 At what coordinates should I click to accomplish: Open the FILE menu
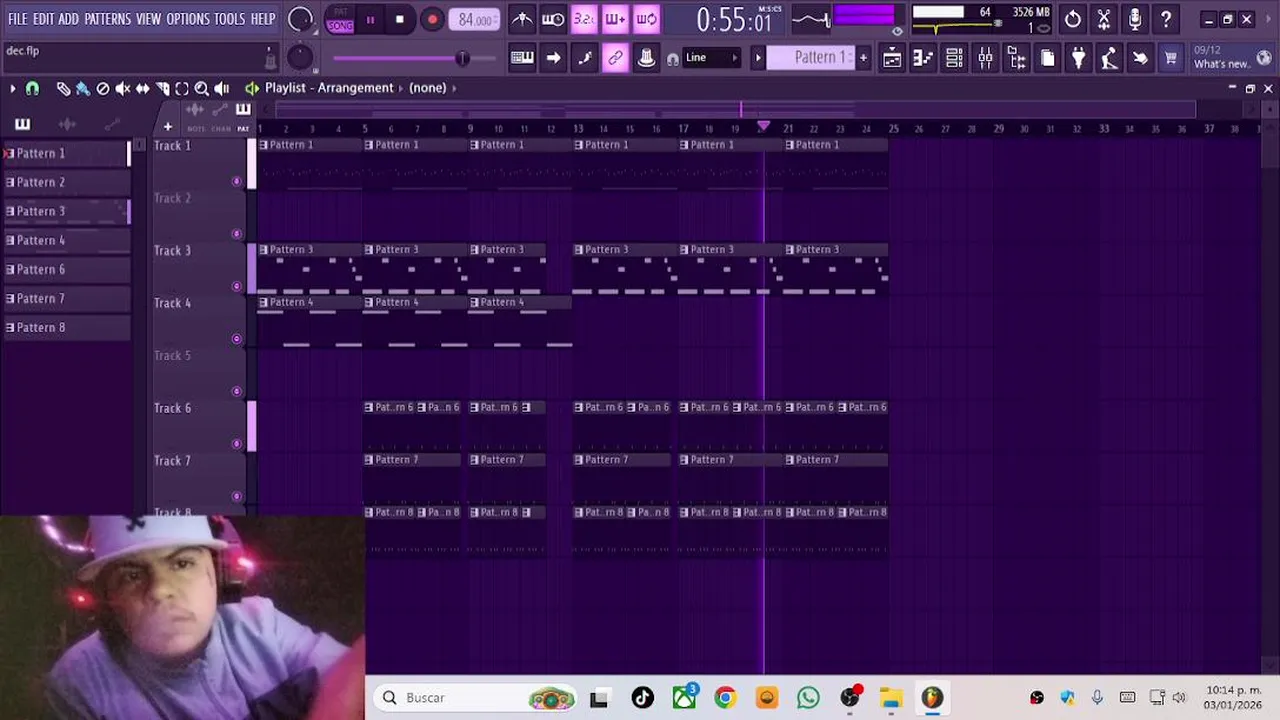[x=18, y=19]
